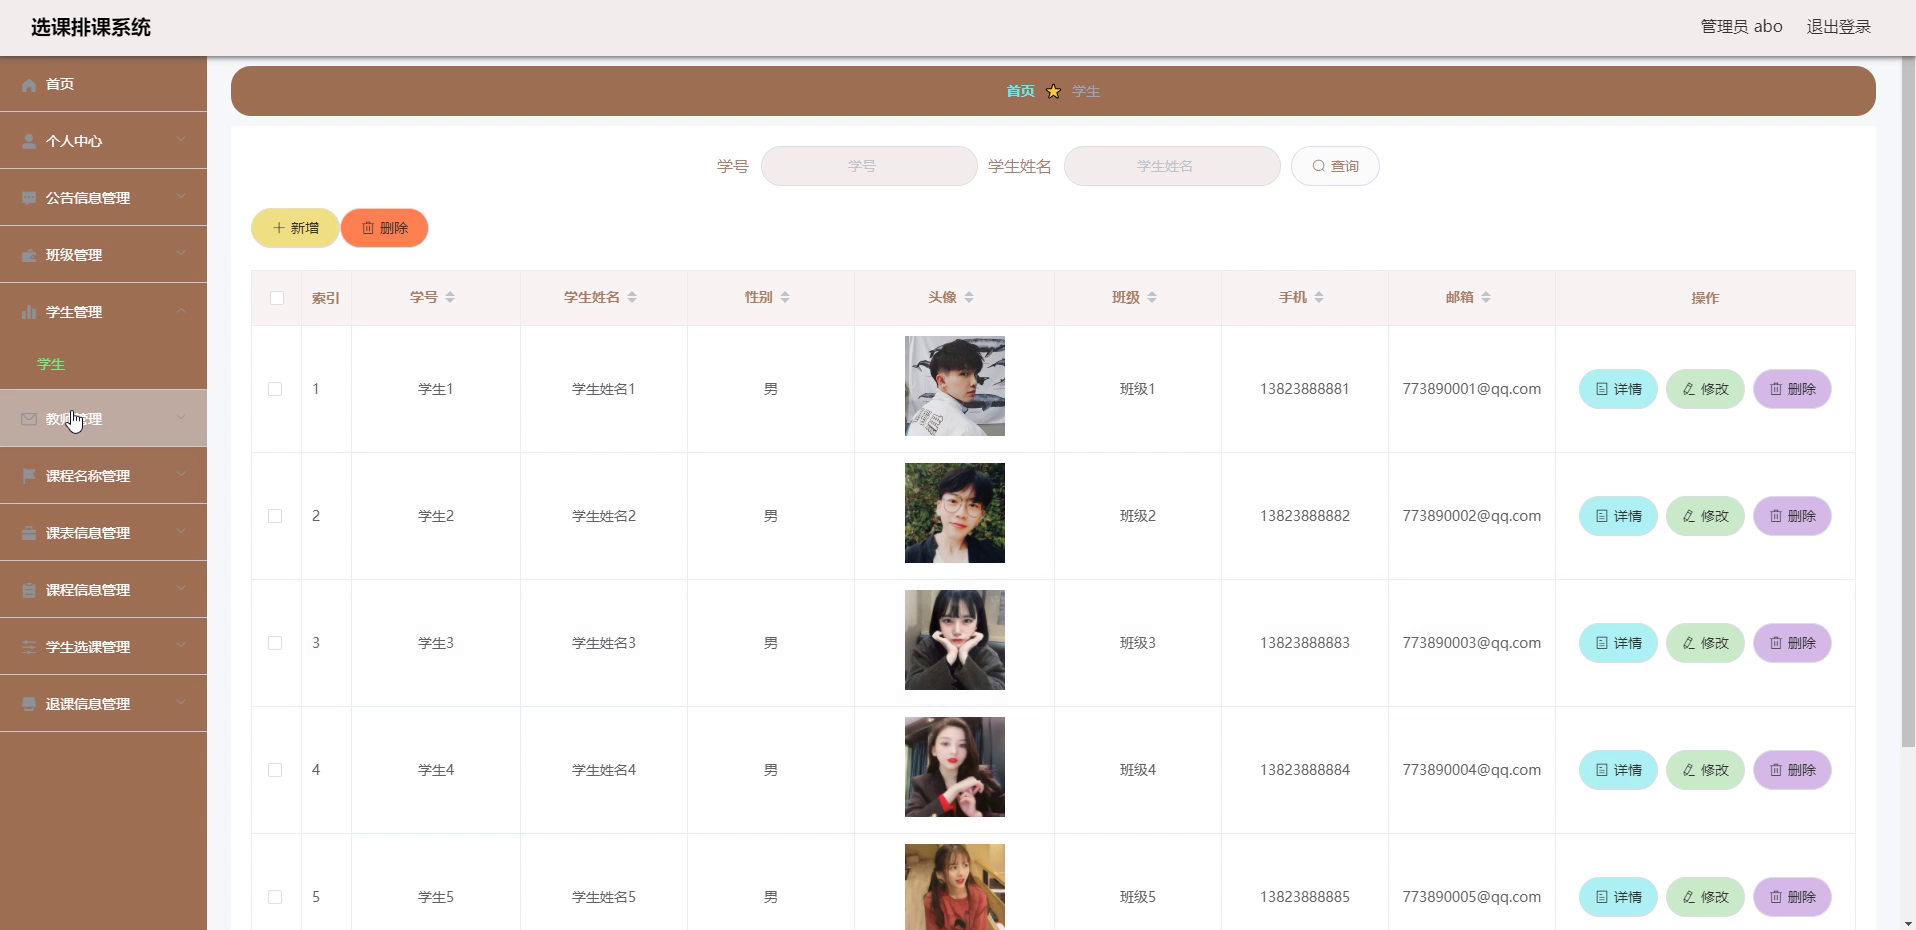Click the vertical page scrollbar
Screen dimensions: 1916x930
tap(1908, 400)
